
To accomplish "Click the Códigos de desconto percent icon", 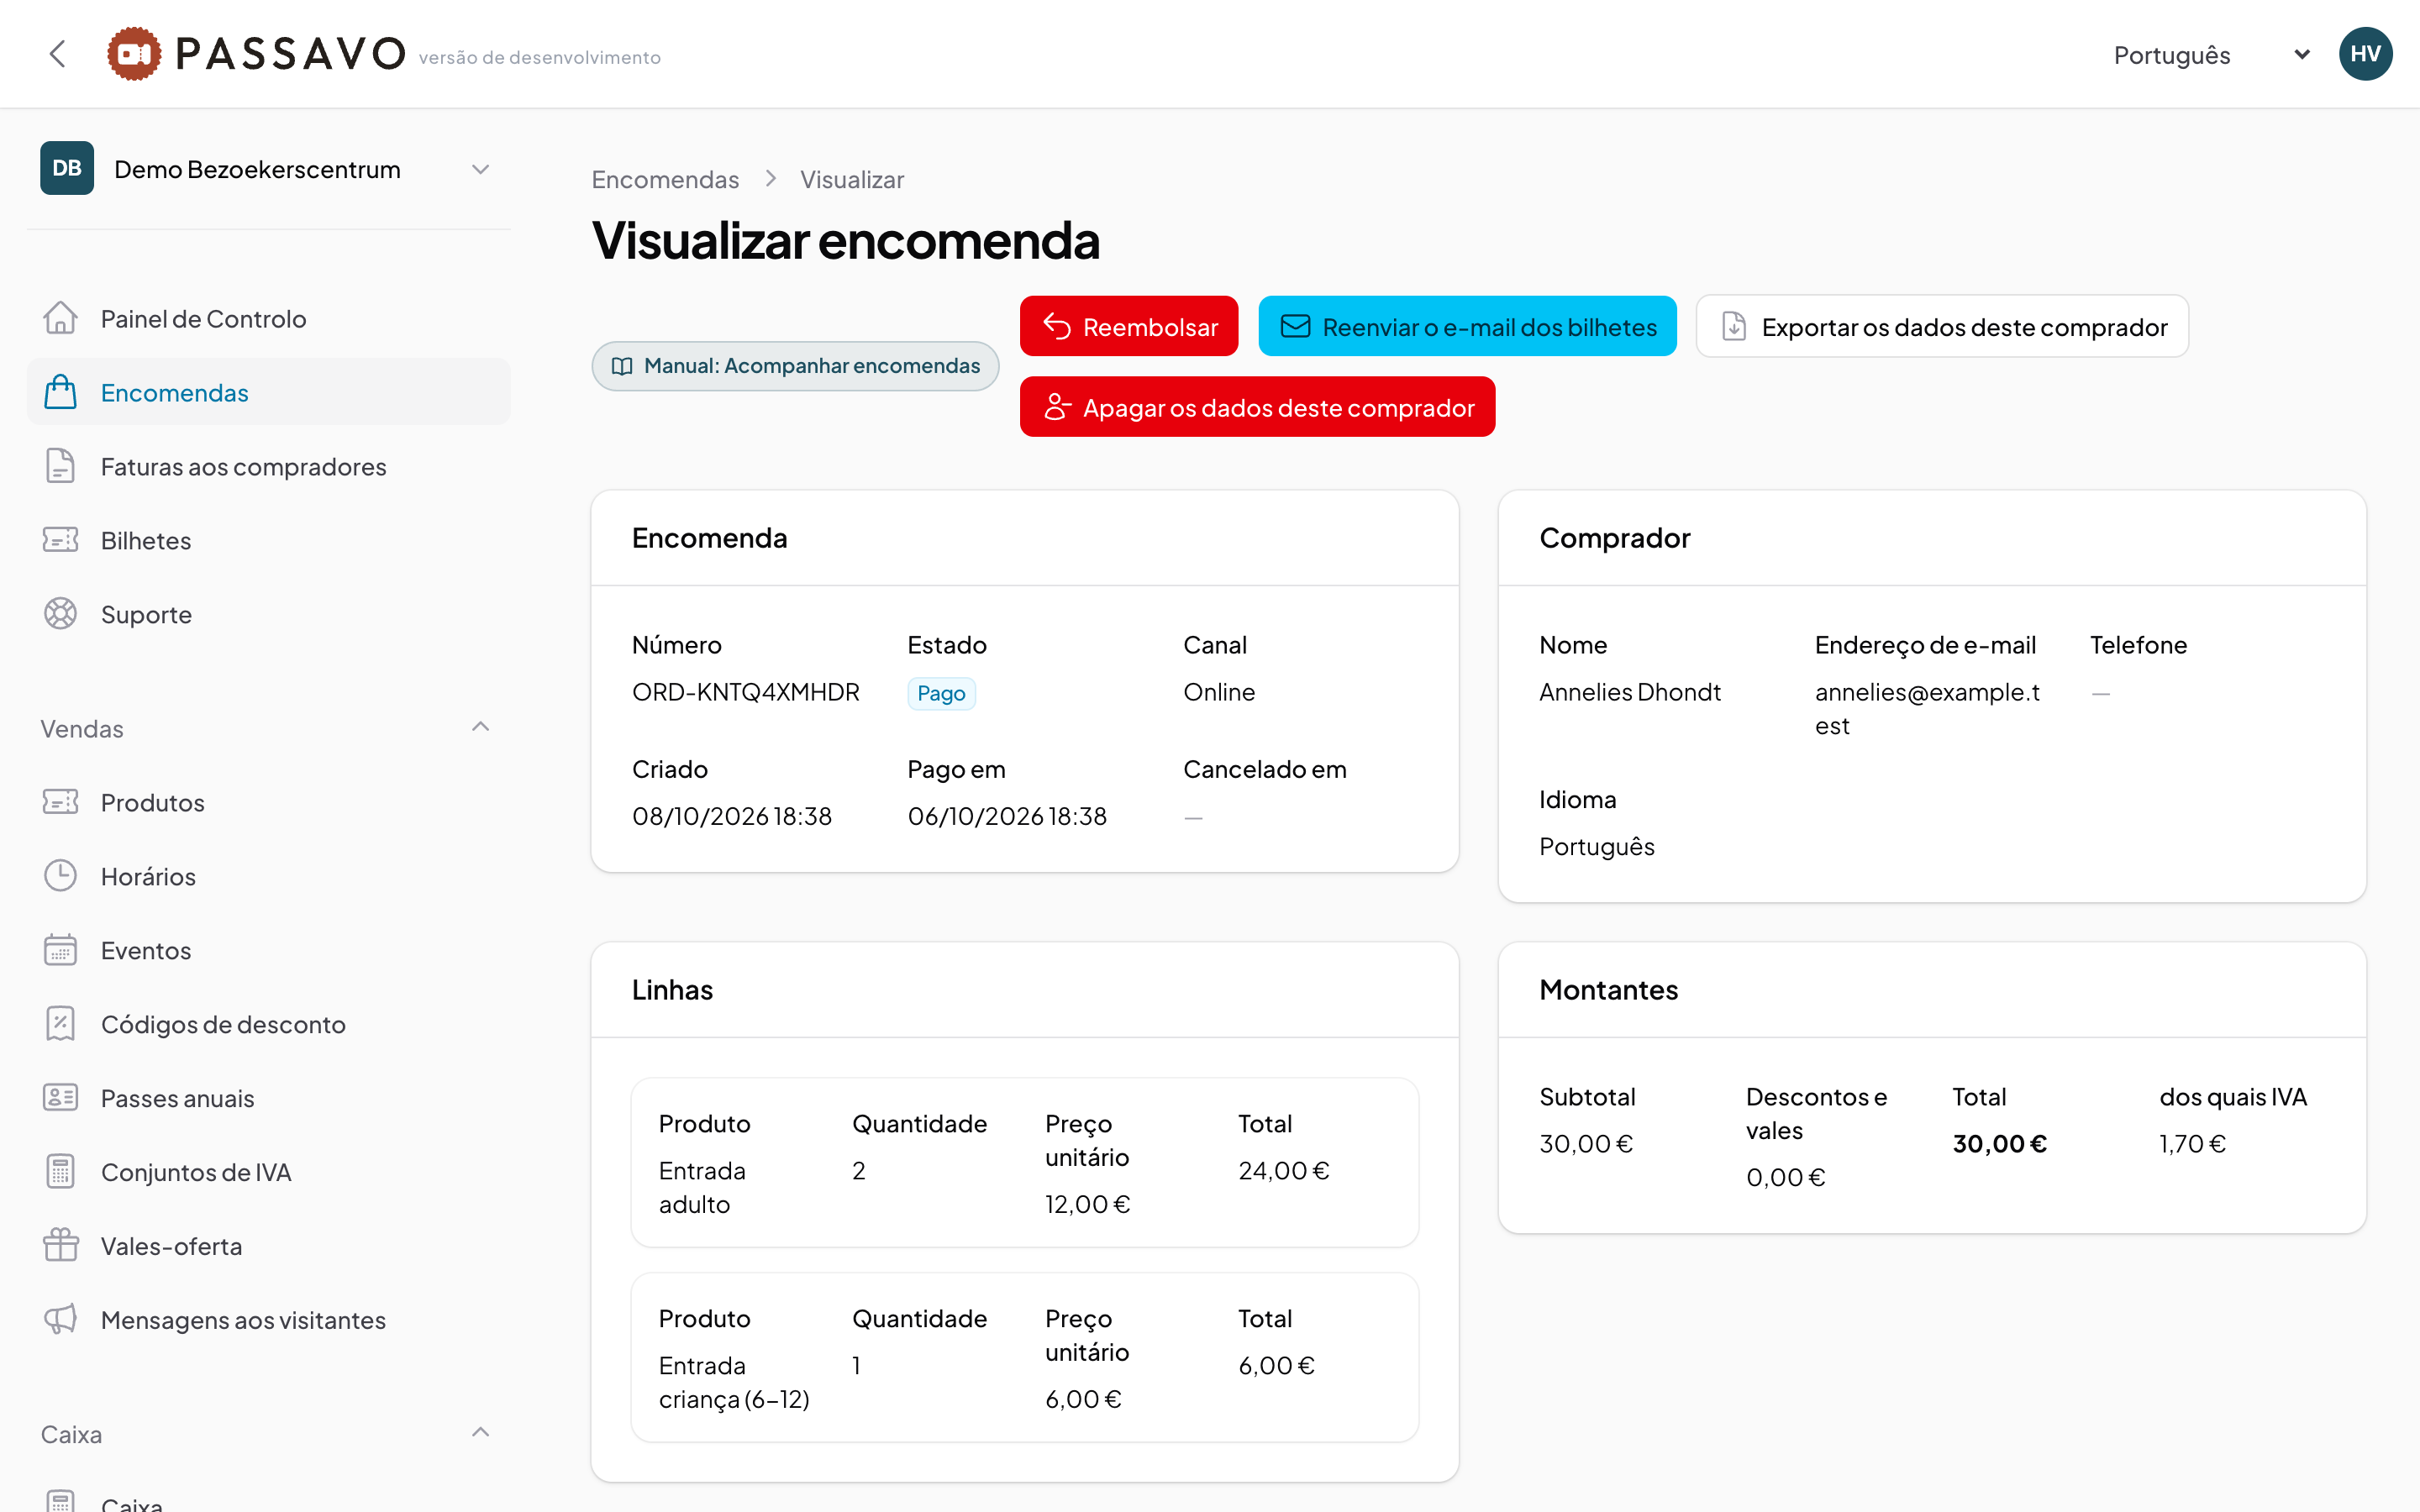I will coord(60,1024).
